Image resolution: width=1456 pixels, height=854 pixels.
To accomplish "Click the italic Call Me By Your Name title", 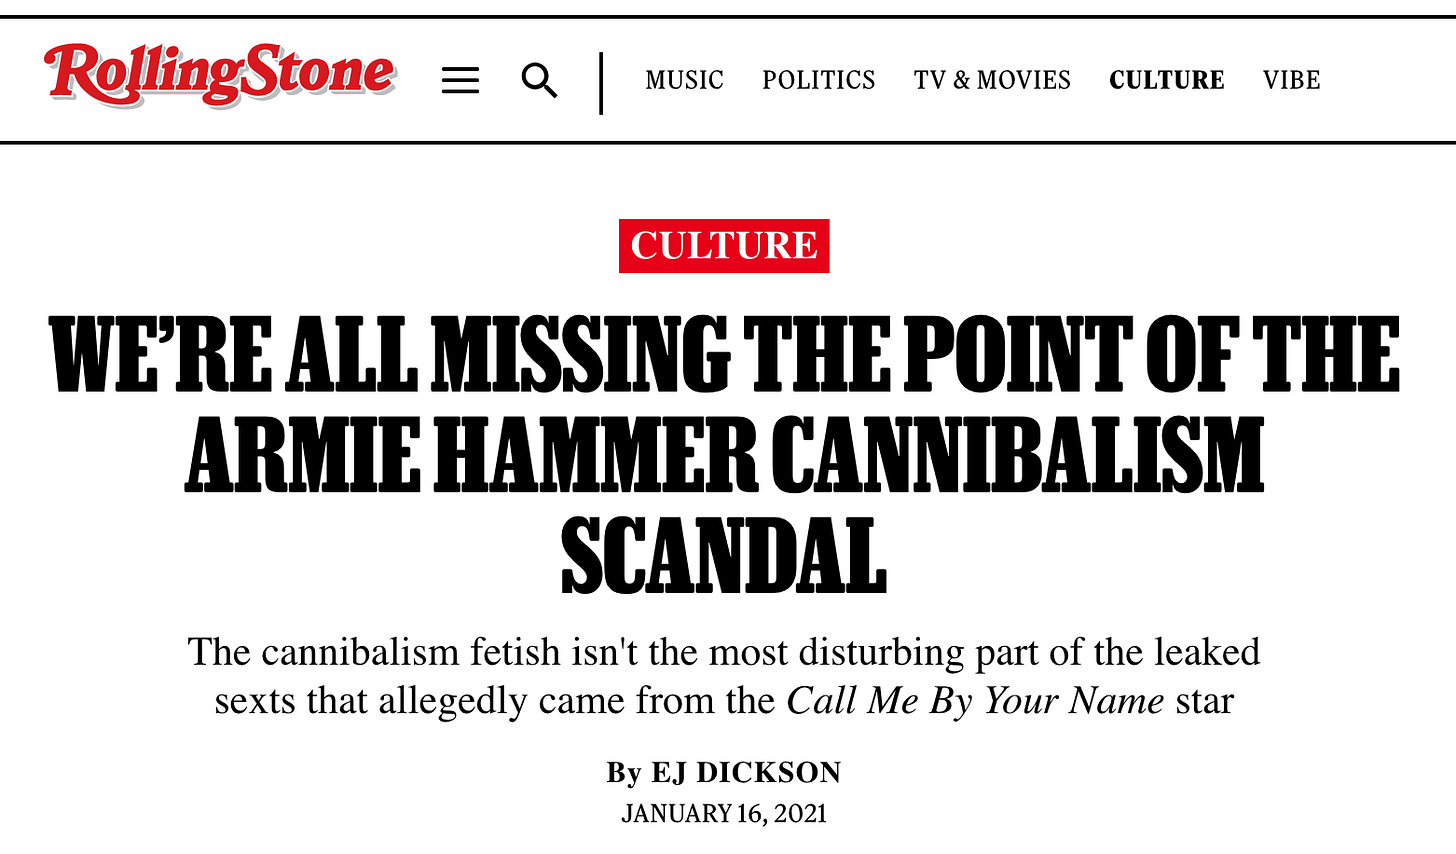I will coord(975,700).
